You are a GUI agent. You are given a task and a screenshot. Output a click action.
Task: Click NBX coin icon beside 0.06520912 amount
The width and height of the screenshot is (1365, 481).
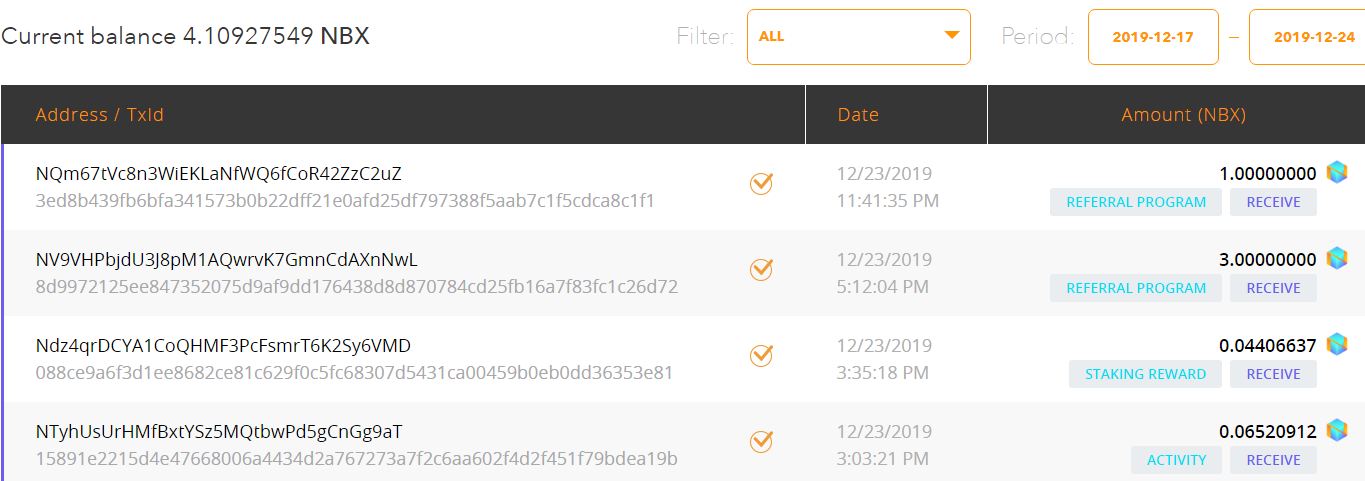pos(1337,431)
